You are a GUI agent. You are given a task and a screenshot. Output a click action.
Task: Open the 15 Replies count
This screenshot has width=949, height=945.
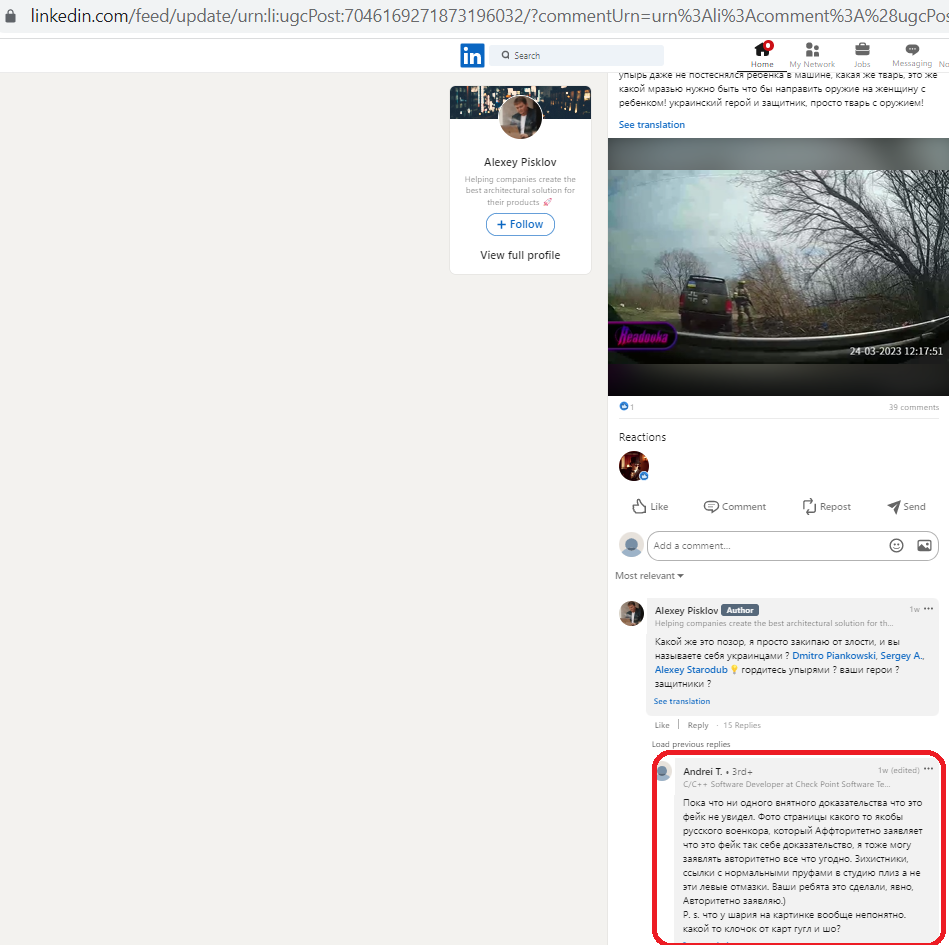tap(741, 725)
